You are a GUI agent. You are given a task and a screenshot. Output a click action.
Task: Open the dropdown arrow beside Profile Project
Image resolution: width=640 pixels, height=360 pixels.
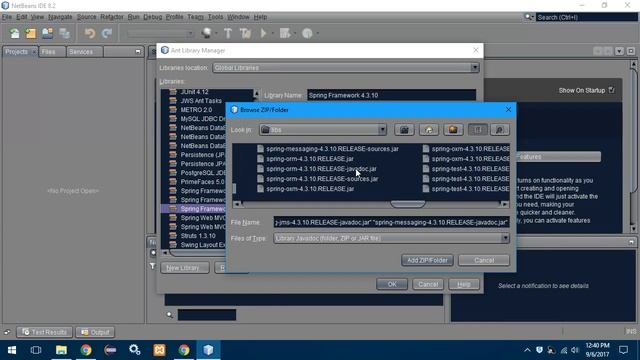317,33
